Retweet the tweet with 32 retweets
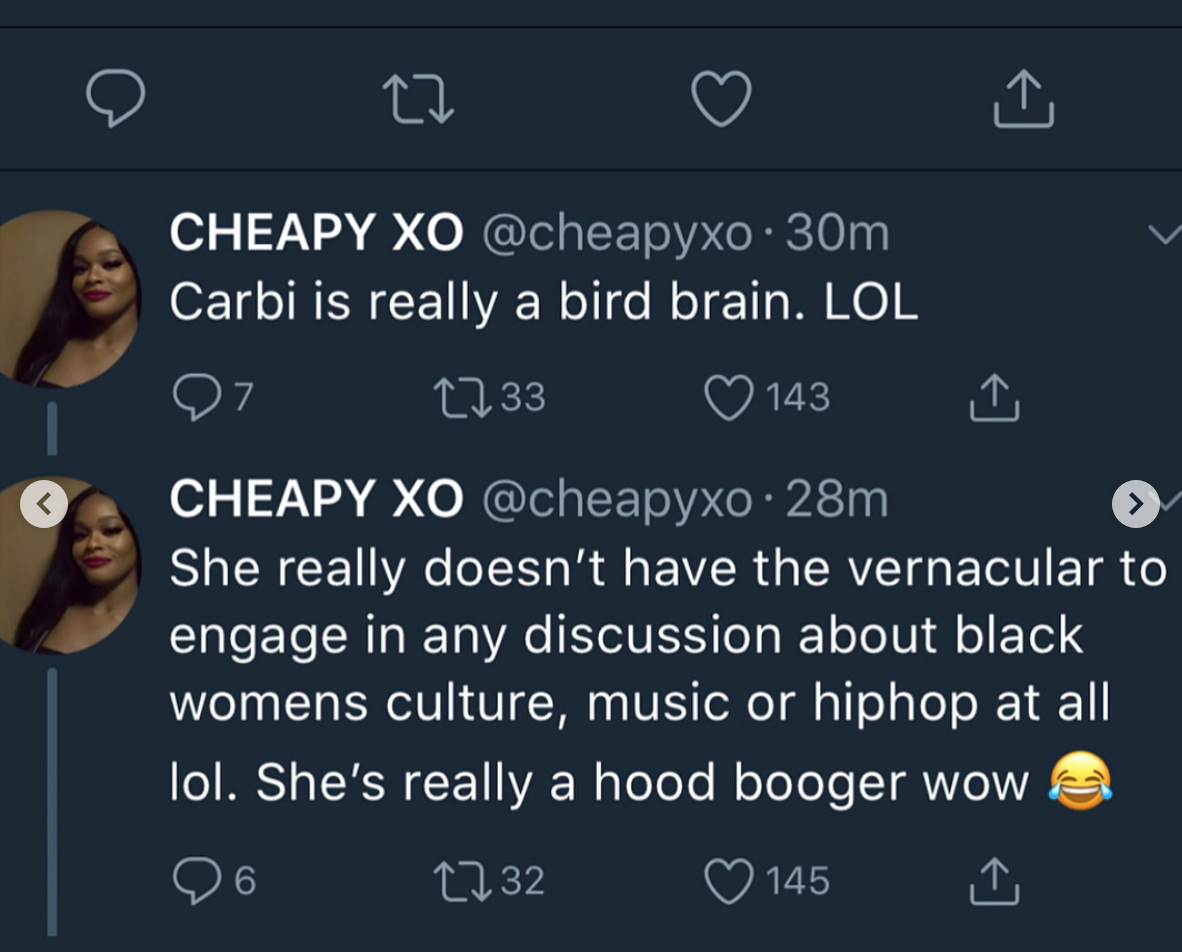 click(461, 880)
